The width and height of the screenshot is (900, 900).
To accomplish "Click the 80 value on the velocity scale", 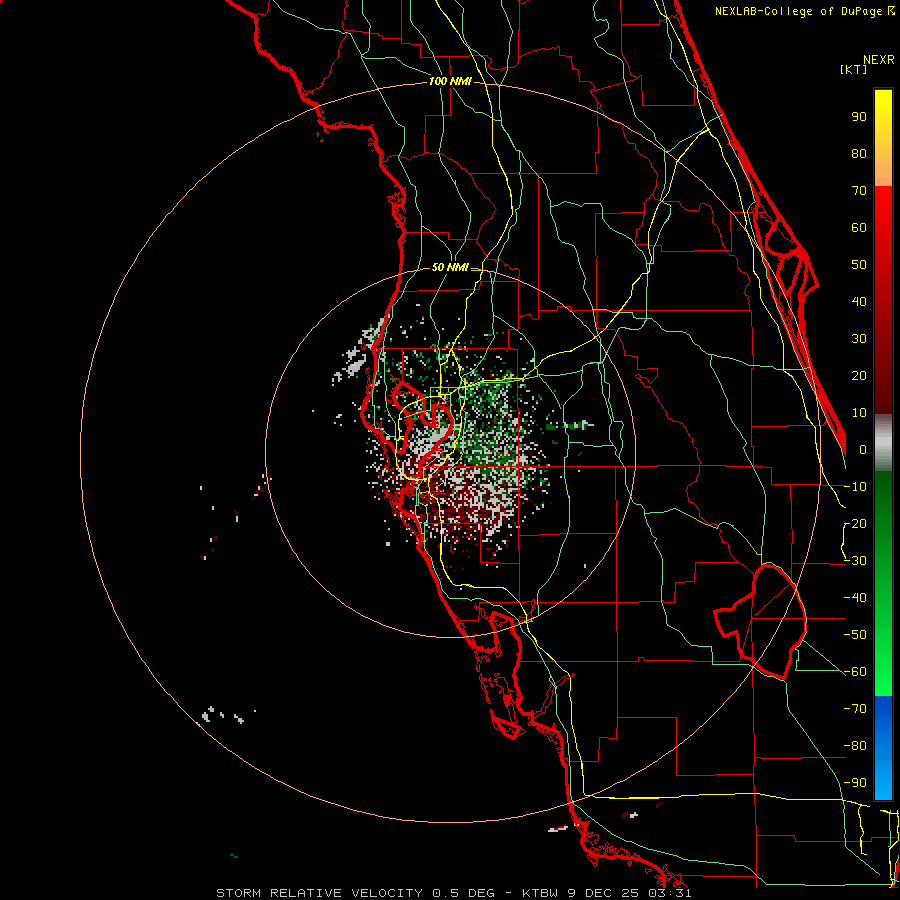I will click(x=859, y=153).
